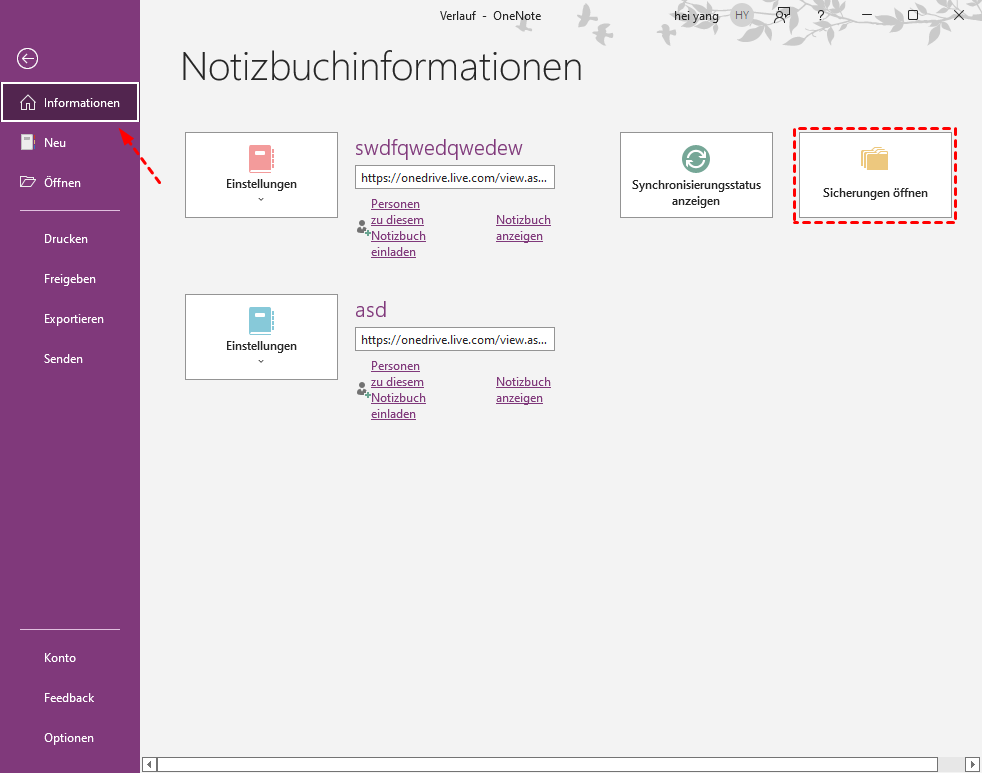Viewport: 982px width, 773px height.
Task: Close the OneNote window
Action: (959, 15)
